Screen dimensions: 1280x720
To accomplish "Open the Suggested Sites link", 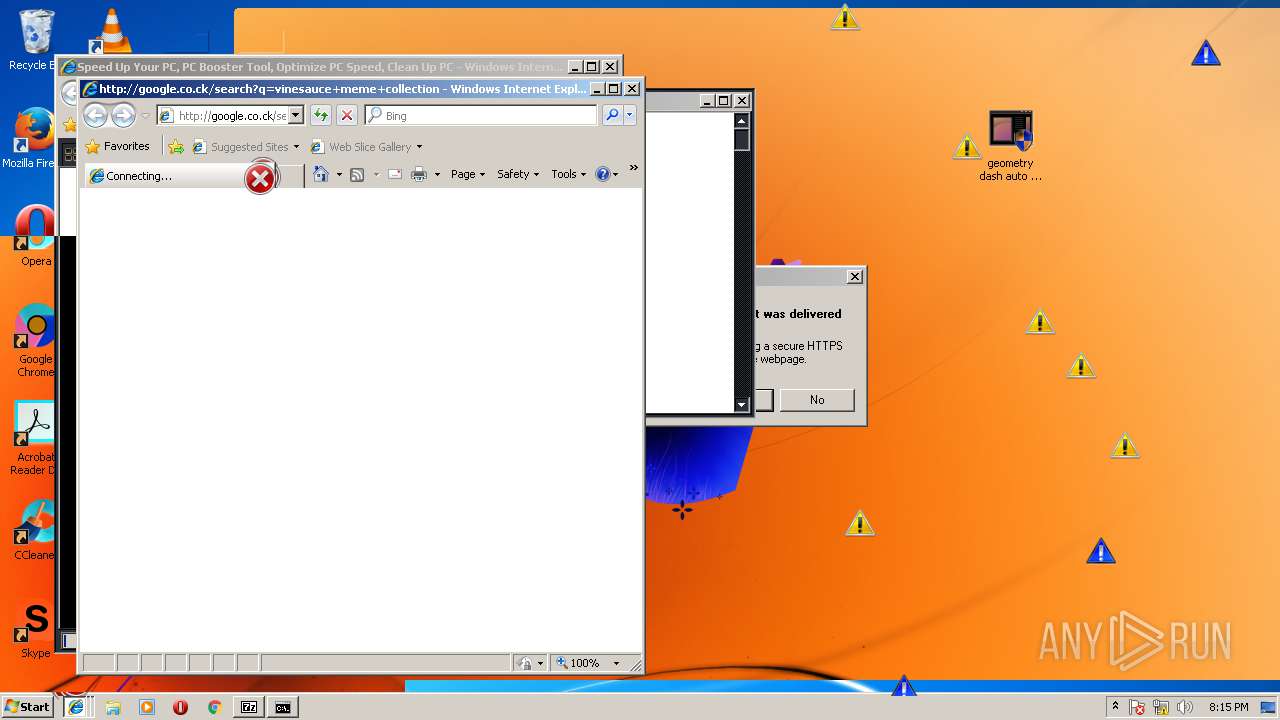I will click(245, 147).
